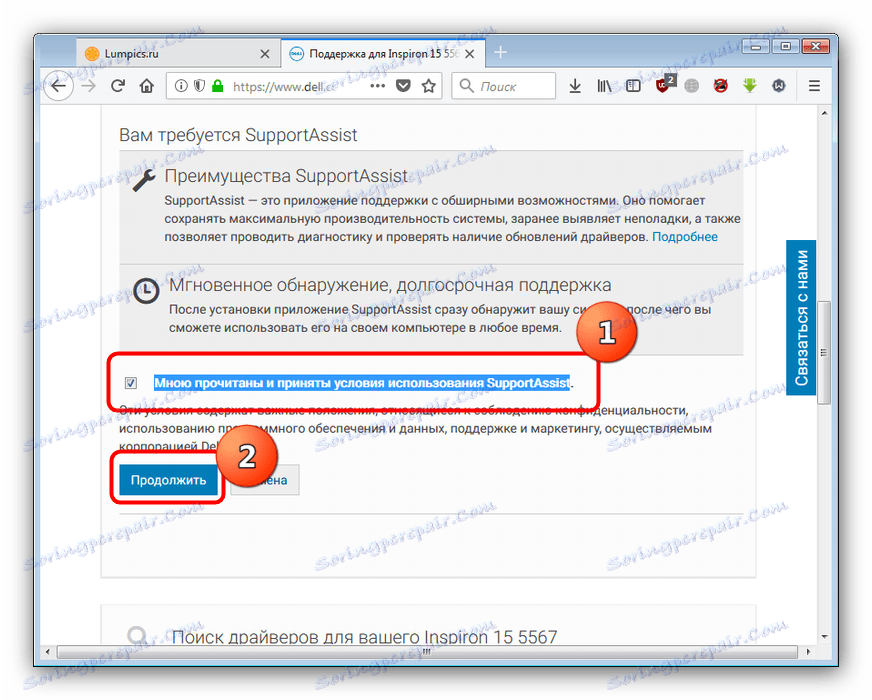Toggle the sidebar panel icon
Image resolution: width=872 pixels, height=700 pixels.
pos(633,86)
